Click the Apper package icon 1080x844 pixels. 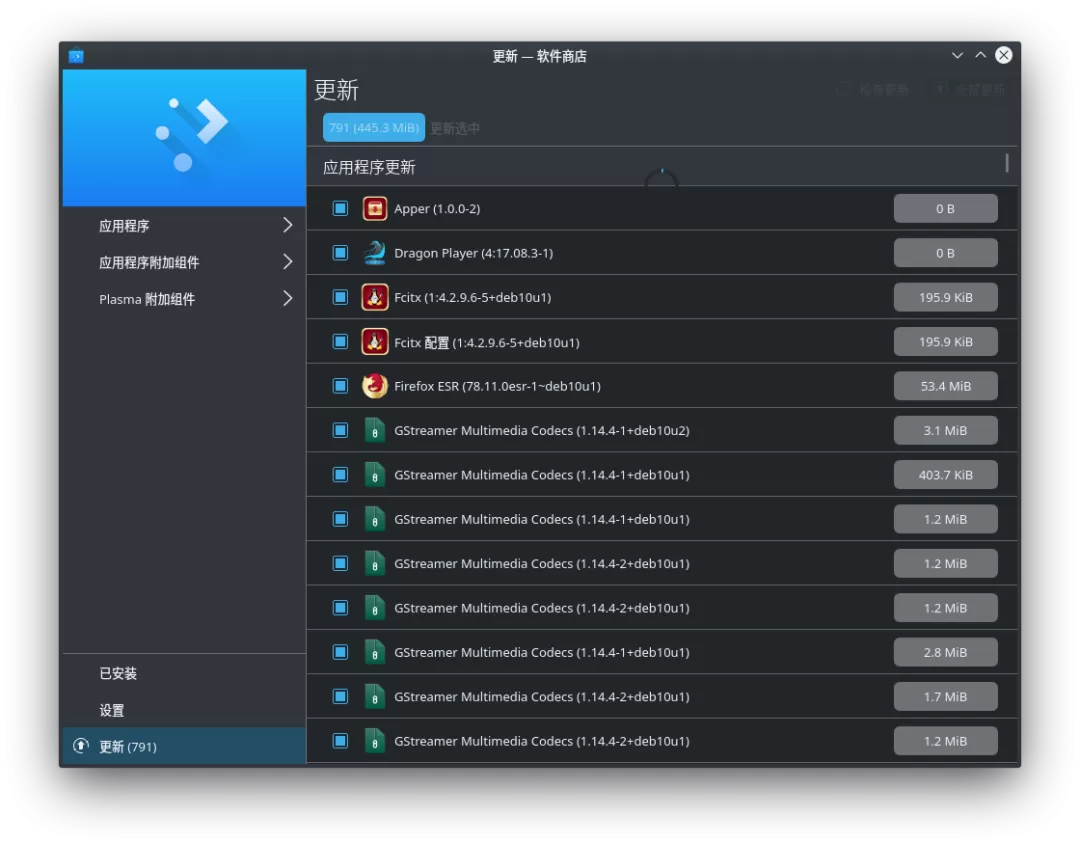click(x=375, y=208)
